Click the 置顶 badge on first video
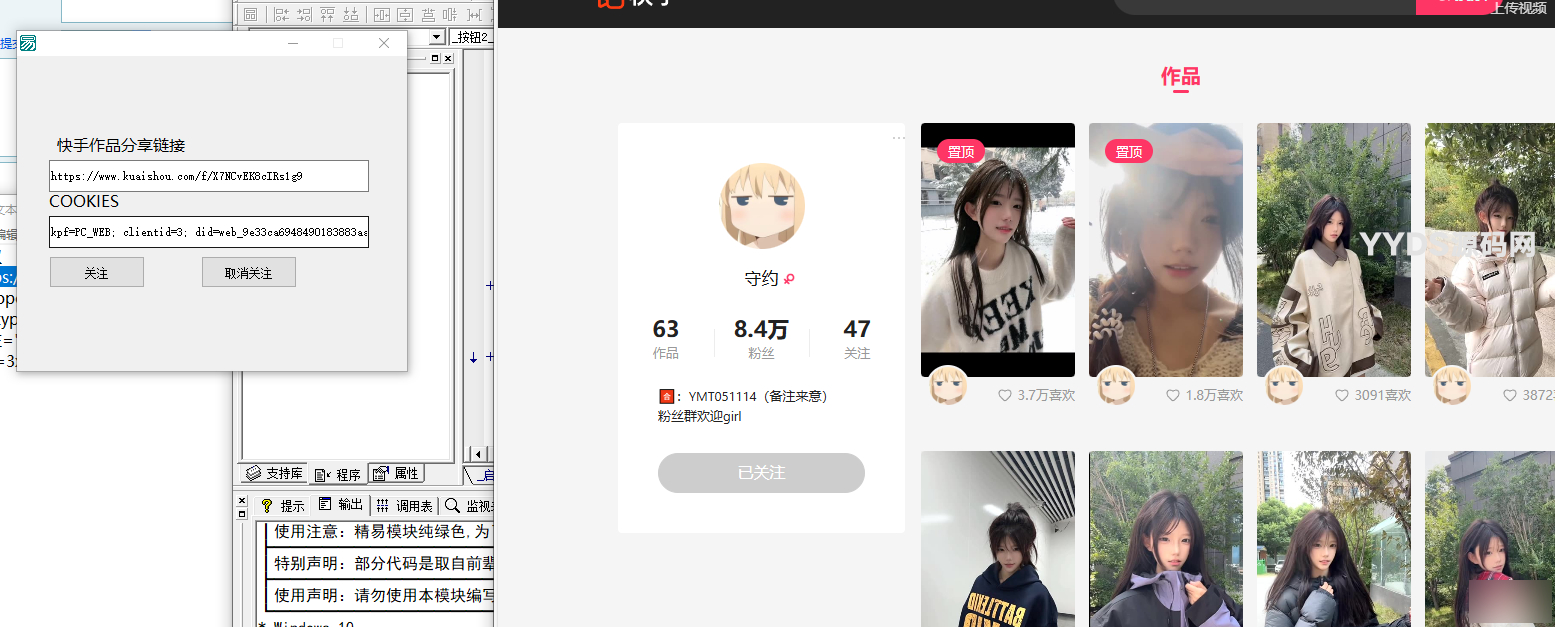This screenshot has height=627, width=1555. click(961, 152)
